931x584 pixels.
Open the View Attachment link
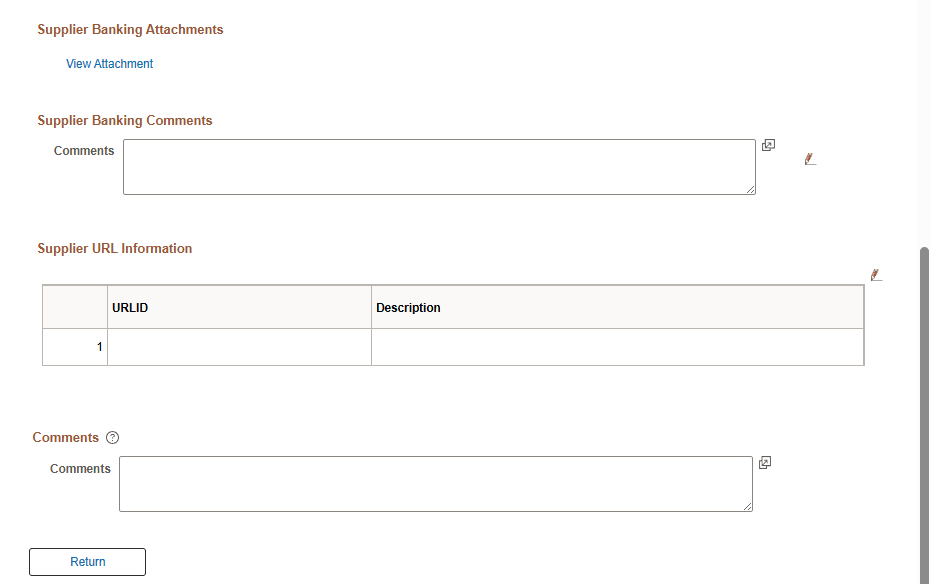109,63
